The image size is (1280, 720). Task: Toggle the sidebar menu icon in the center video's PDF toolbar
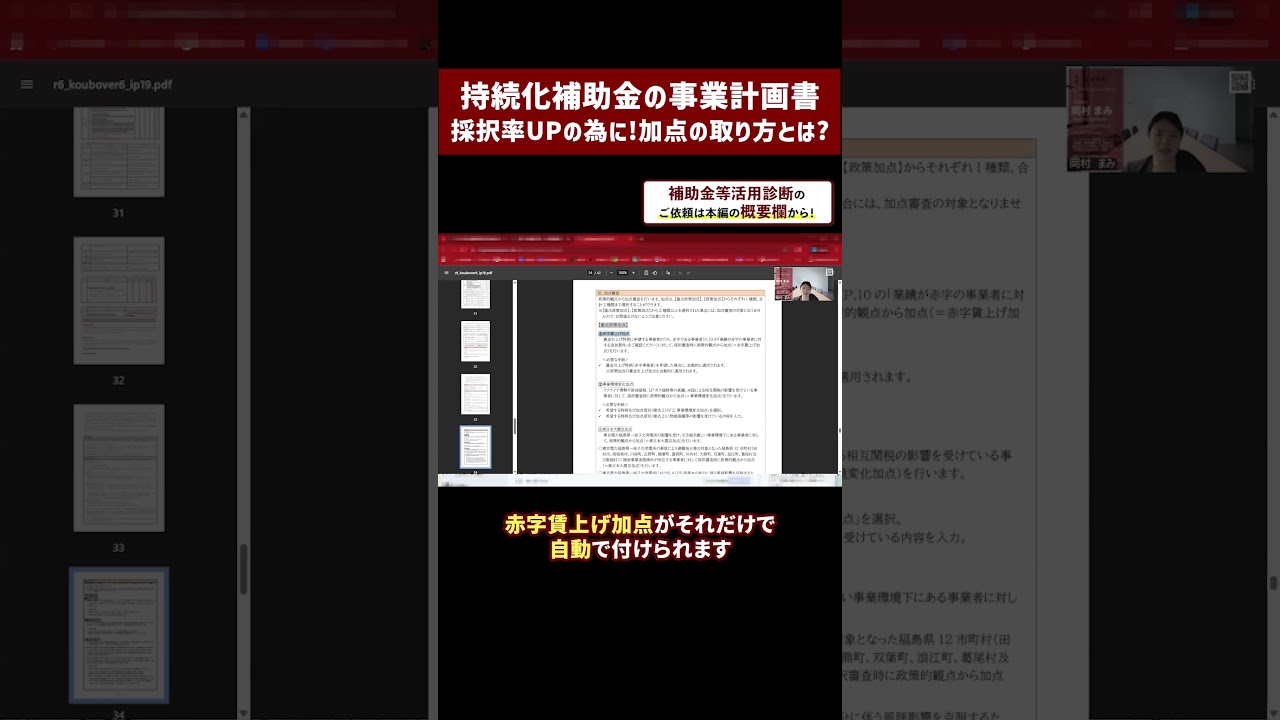pyautogui.click(x=446, y=272)
